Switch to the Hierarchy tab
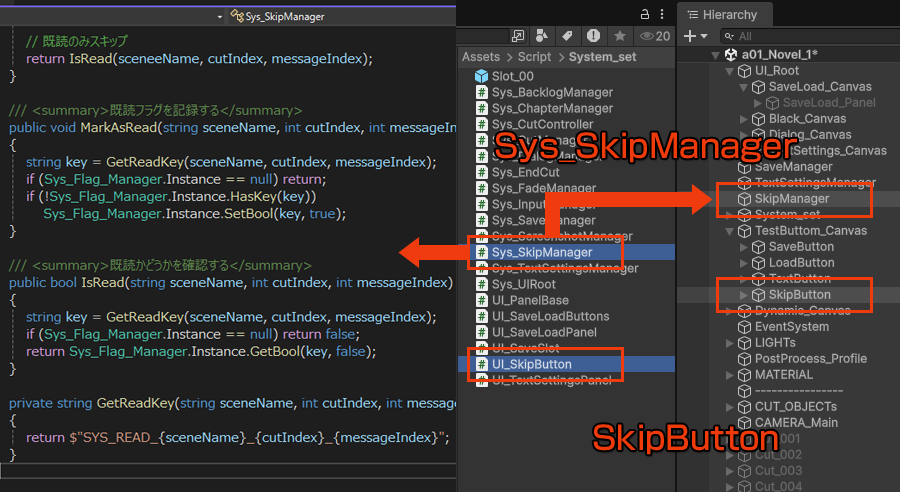 722,15
